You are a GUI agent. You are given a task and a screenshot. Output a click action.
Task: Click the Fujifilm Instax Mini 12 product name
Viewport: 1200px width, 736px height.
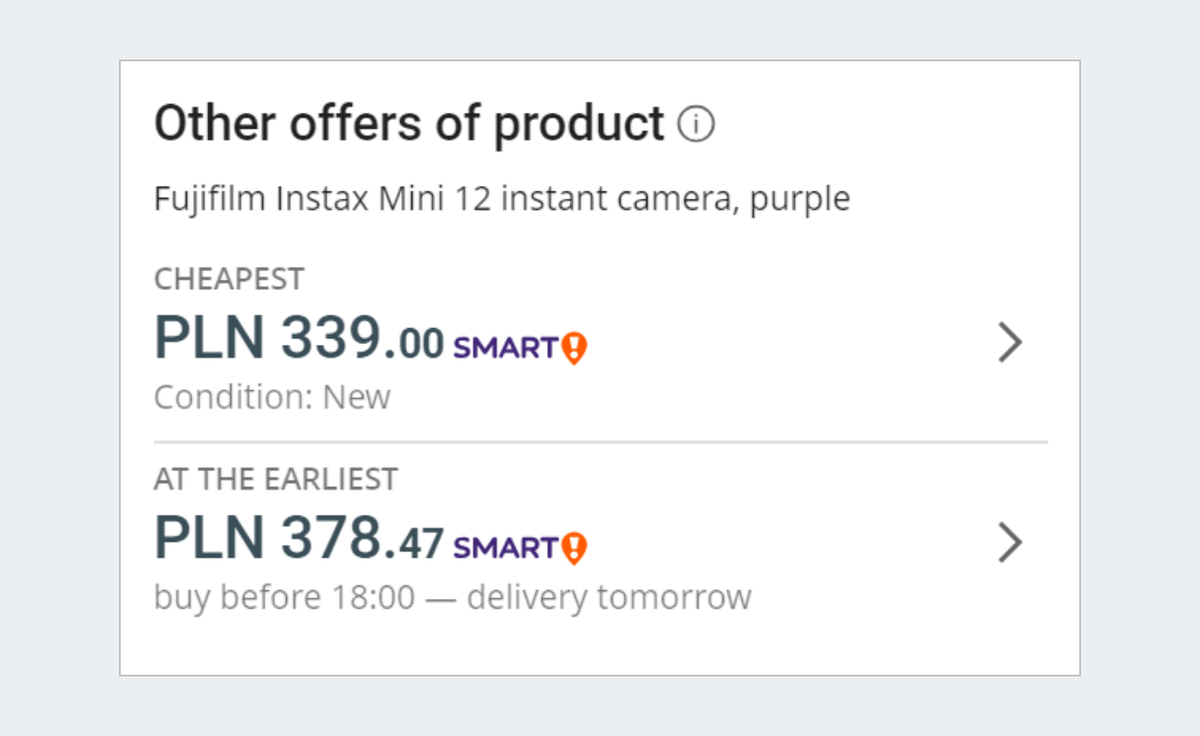point(502,199)
